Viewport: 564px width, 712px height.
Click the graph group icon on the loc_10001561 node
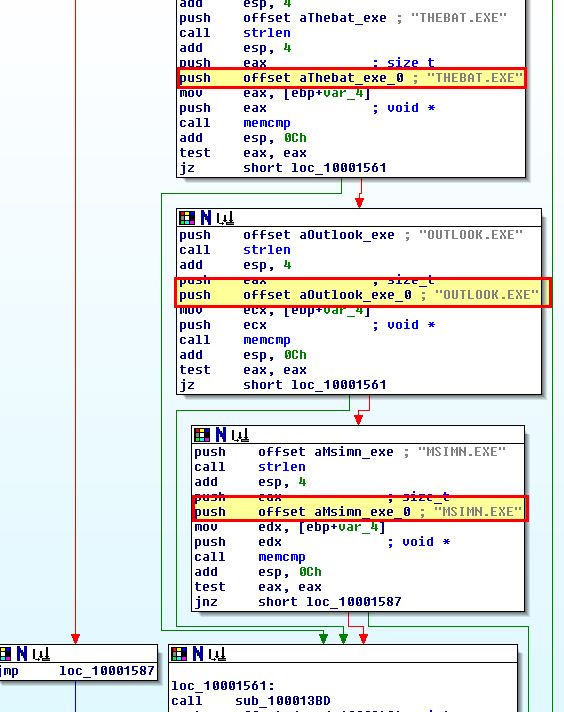point(217,655)
